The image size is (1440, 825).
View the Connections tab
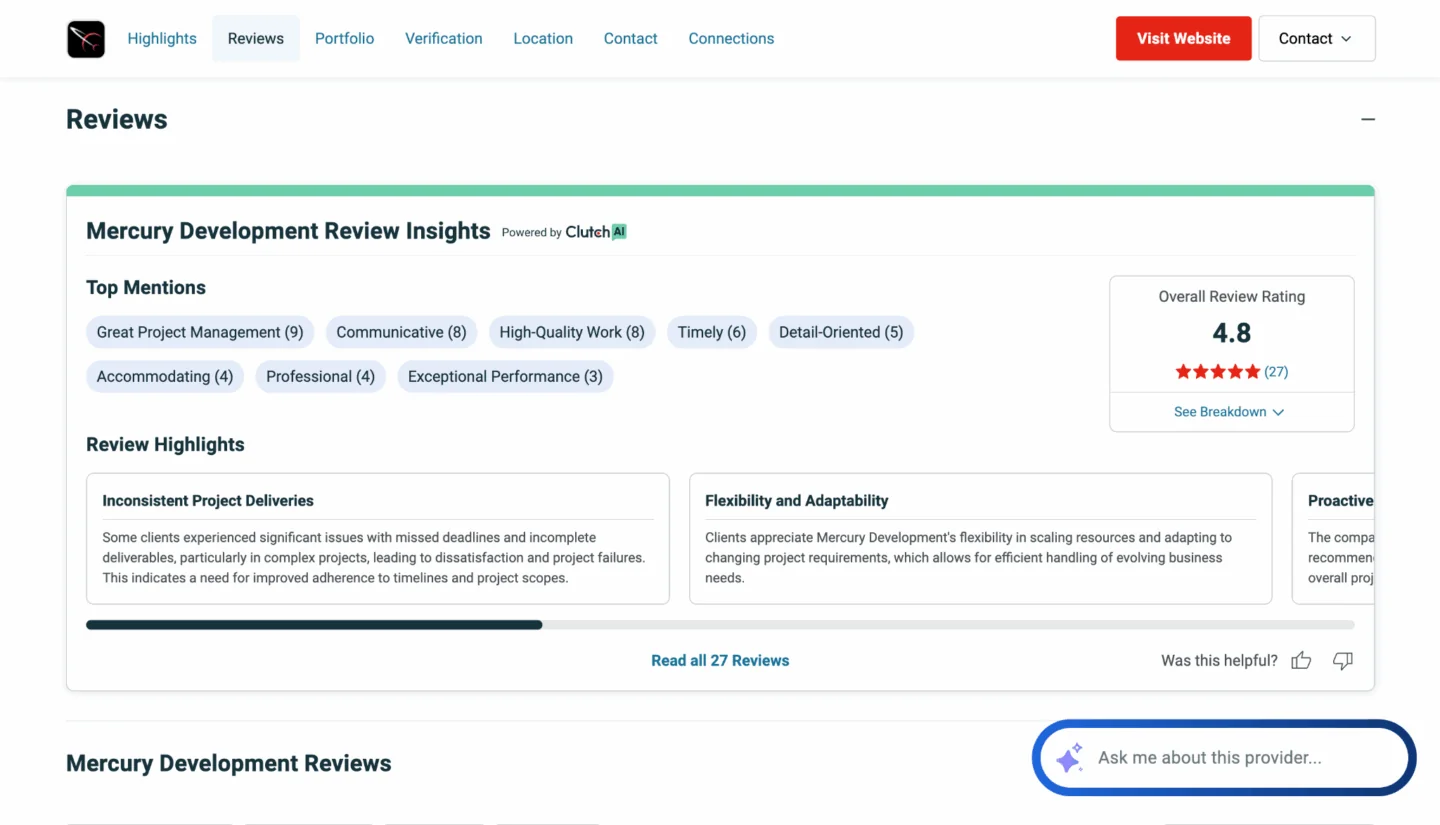(731, 38)
